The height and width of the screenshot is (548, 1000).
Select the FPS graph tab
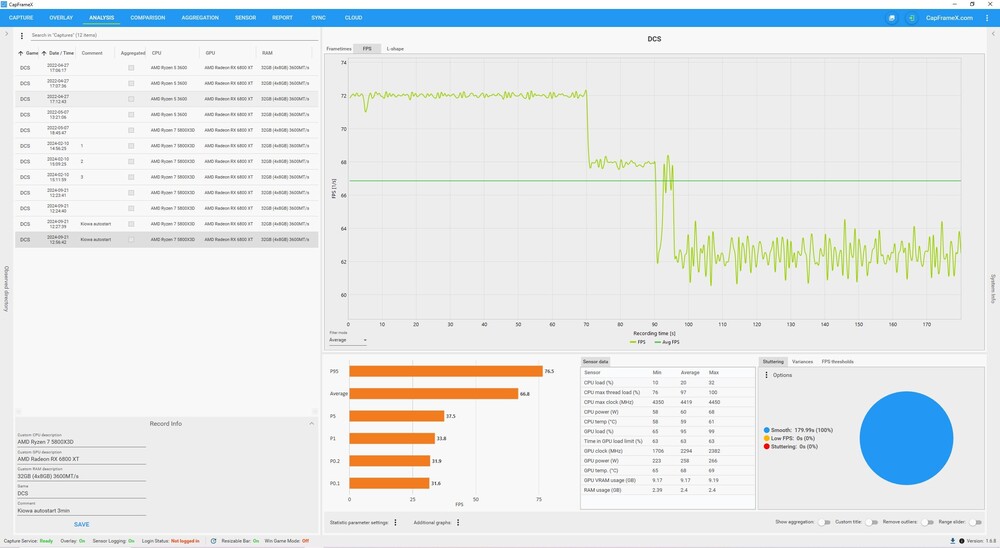[x=367, y=48]
